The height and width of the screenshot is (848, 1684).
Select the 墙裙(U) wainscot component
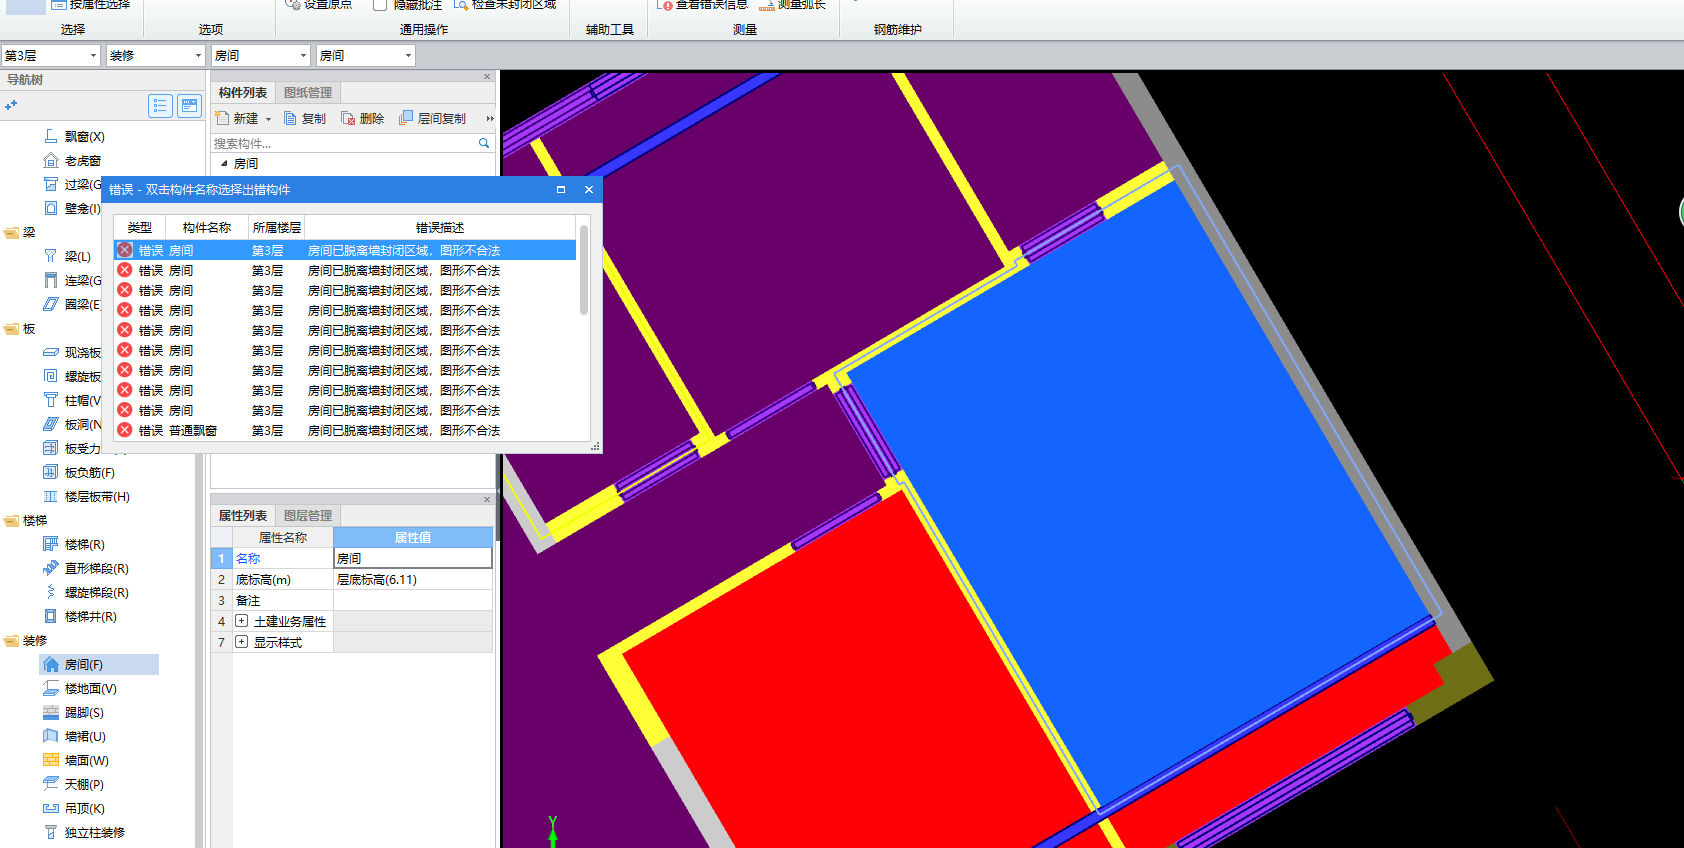click(x=74, y=736)
